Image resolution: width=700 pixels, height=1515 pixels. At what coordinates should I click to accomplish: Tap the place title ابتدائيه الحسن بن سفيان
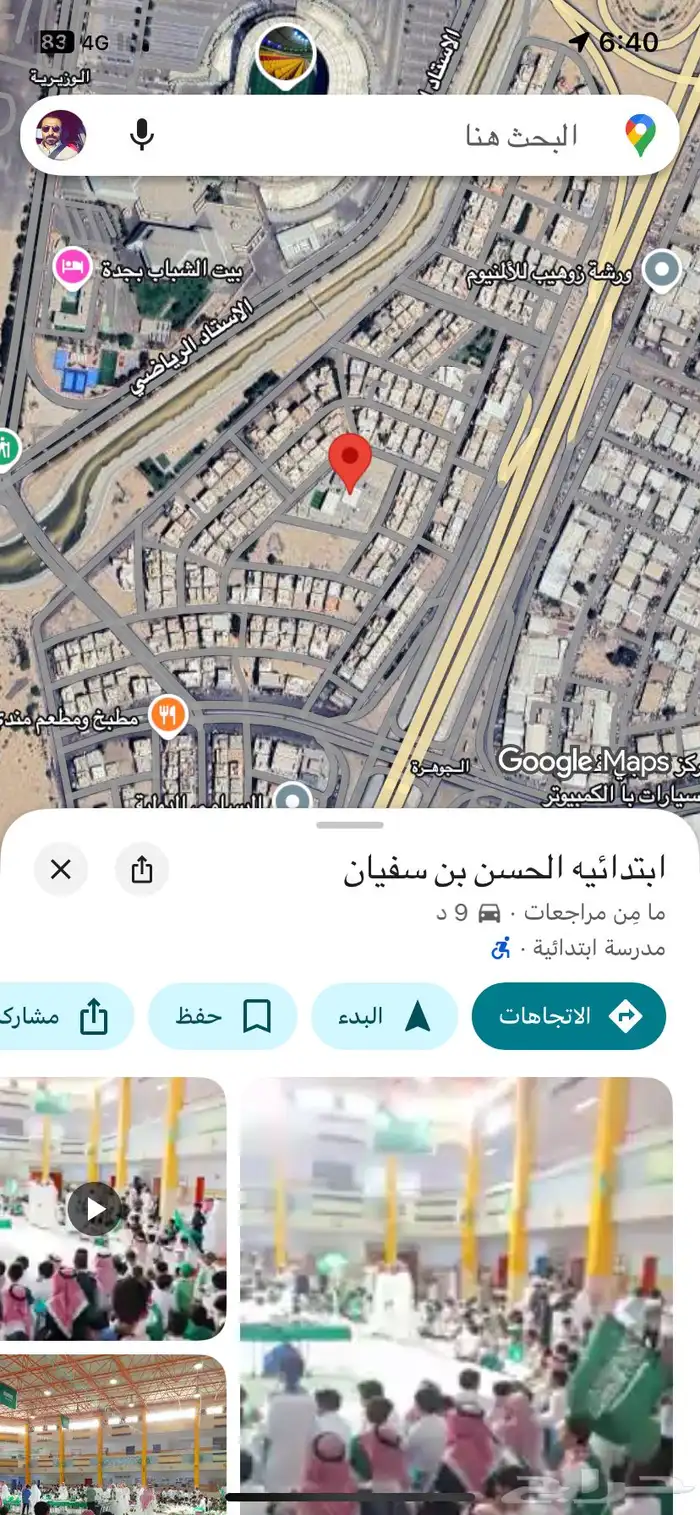pyautogui.click(x=505, y=869)
